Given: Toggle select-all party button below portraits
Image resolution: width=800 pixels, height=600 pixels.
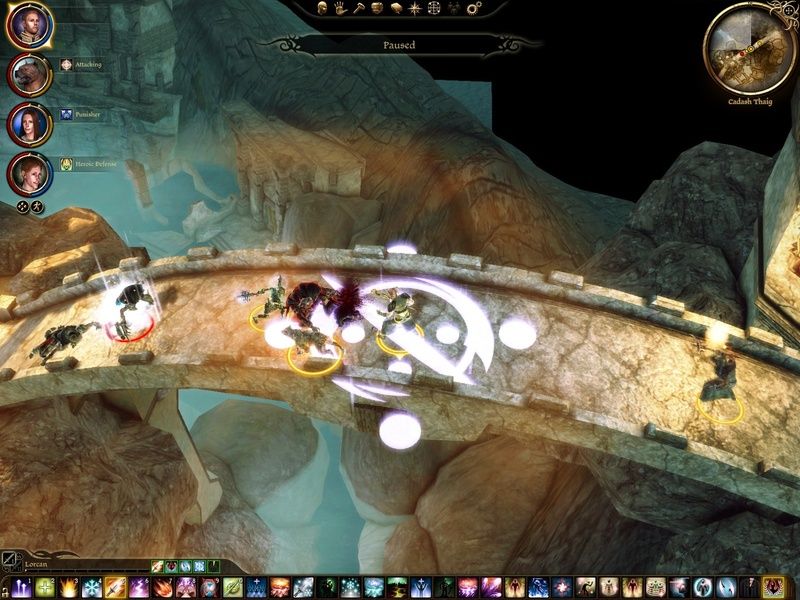Looking at the screenshot, I should click(x=22, y=206).
